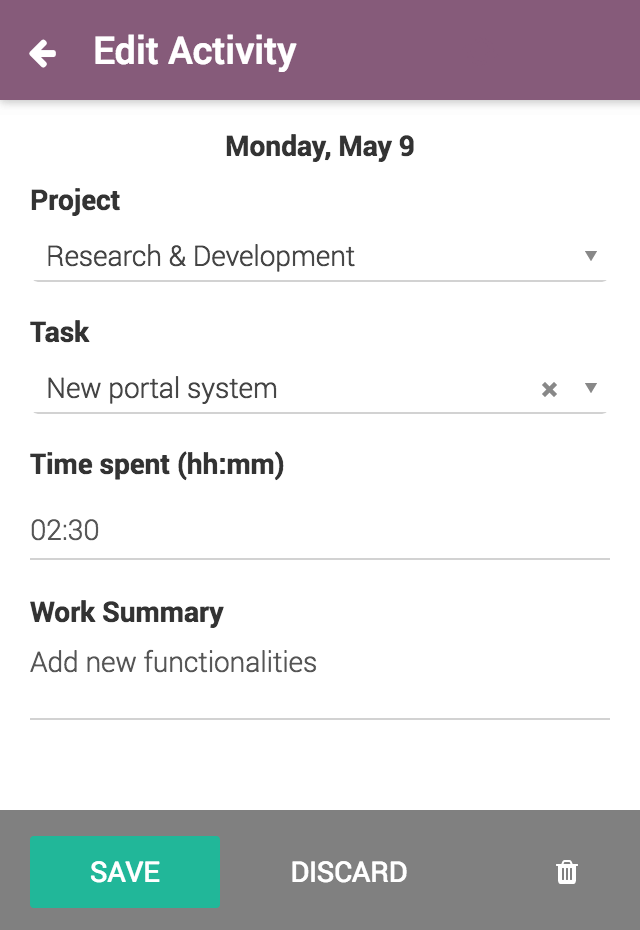The width and height of the screenshot is (640, 930).
Task: Click the Time spent (hh:mm) label
Action: [156, 464]
